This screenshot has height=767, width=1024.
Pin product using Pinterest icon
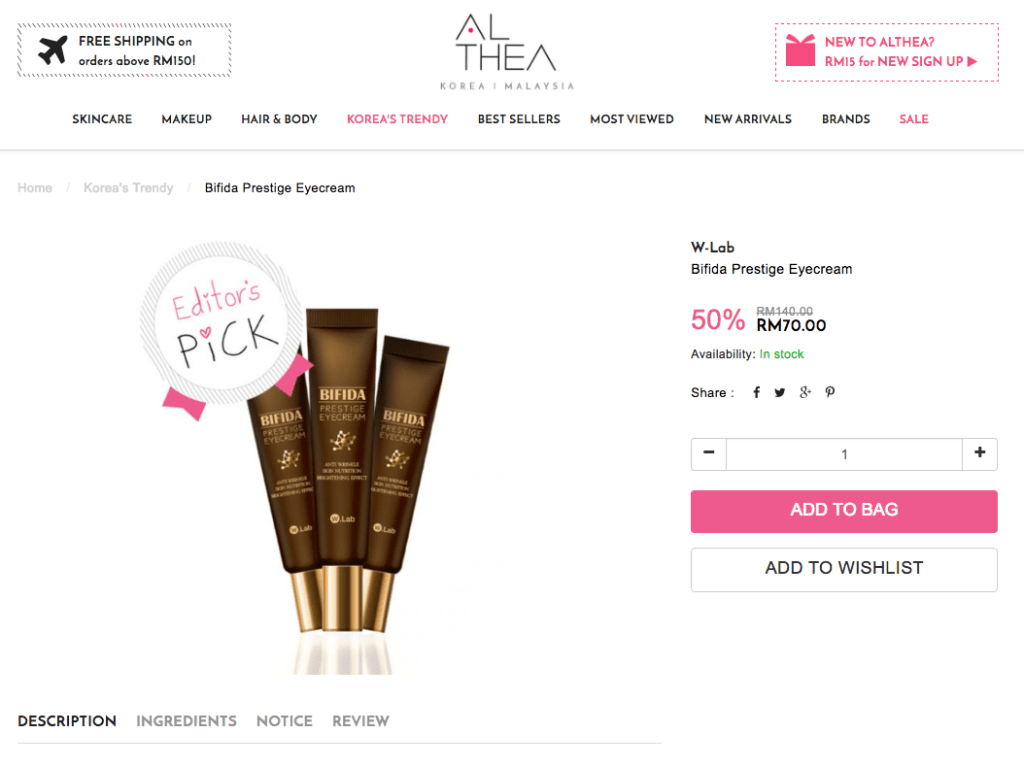(x=830, y=392)
